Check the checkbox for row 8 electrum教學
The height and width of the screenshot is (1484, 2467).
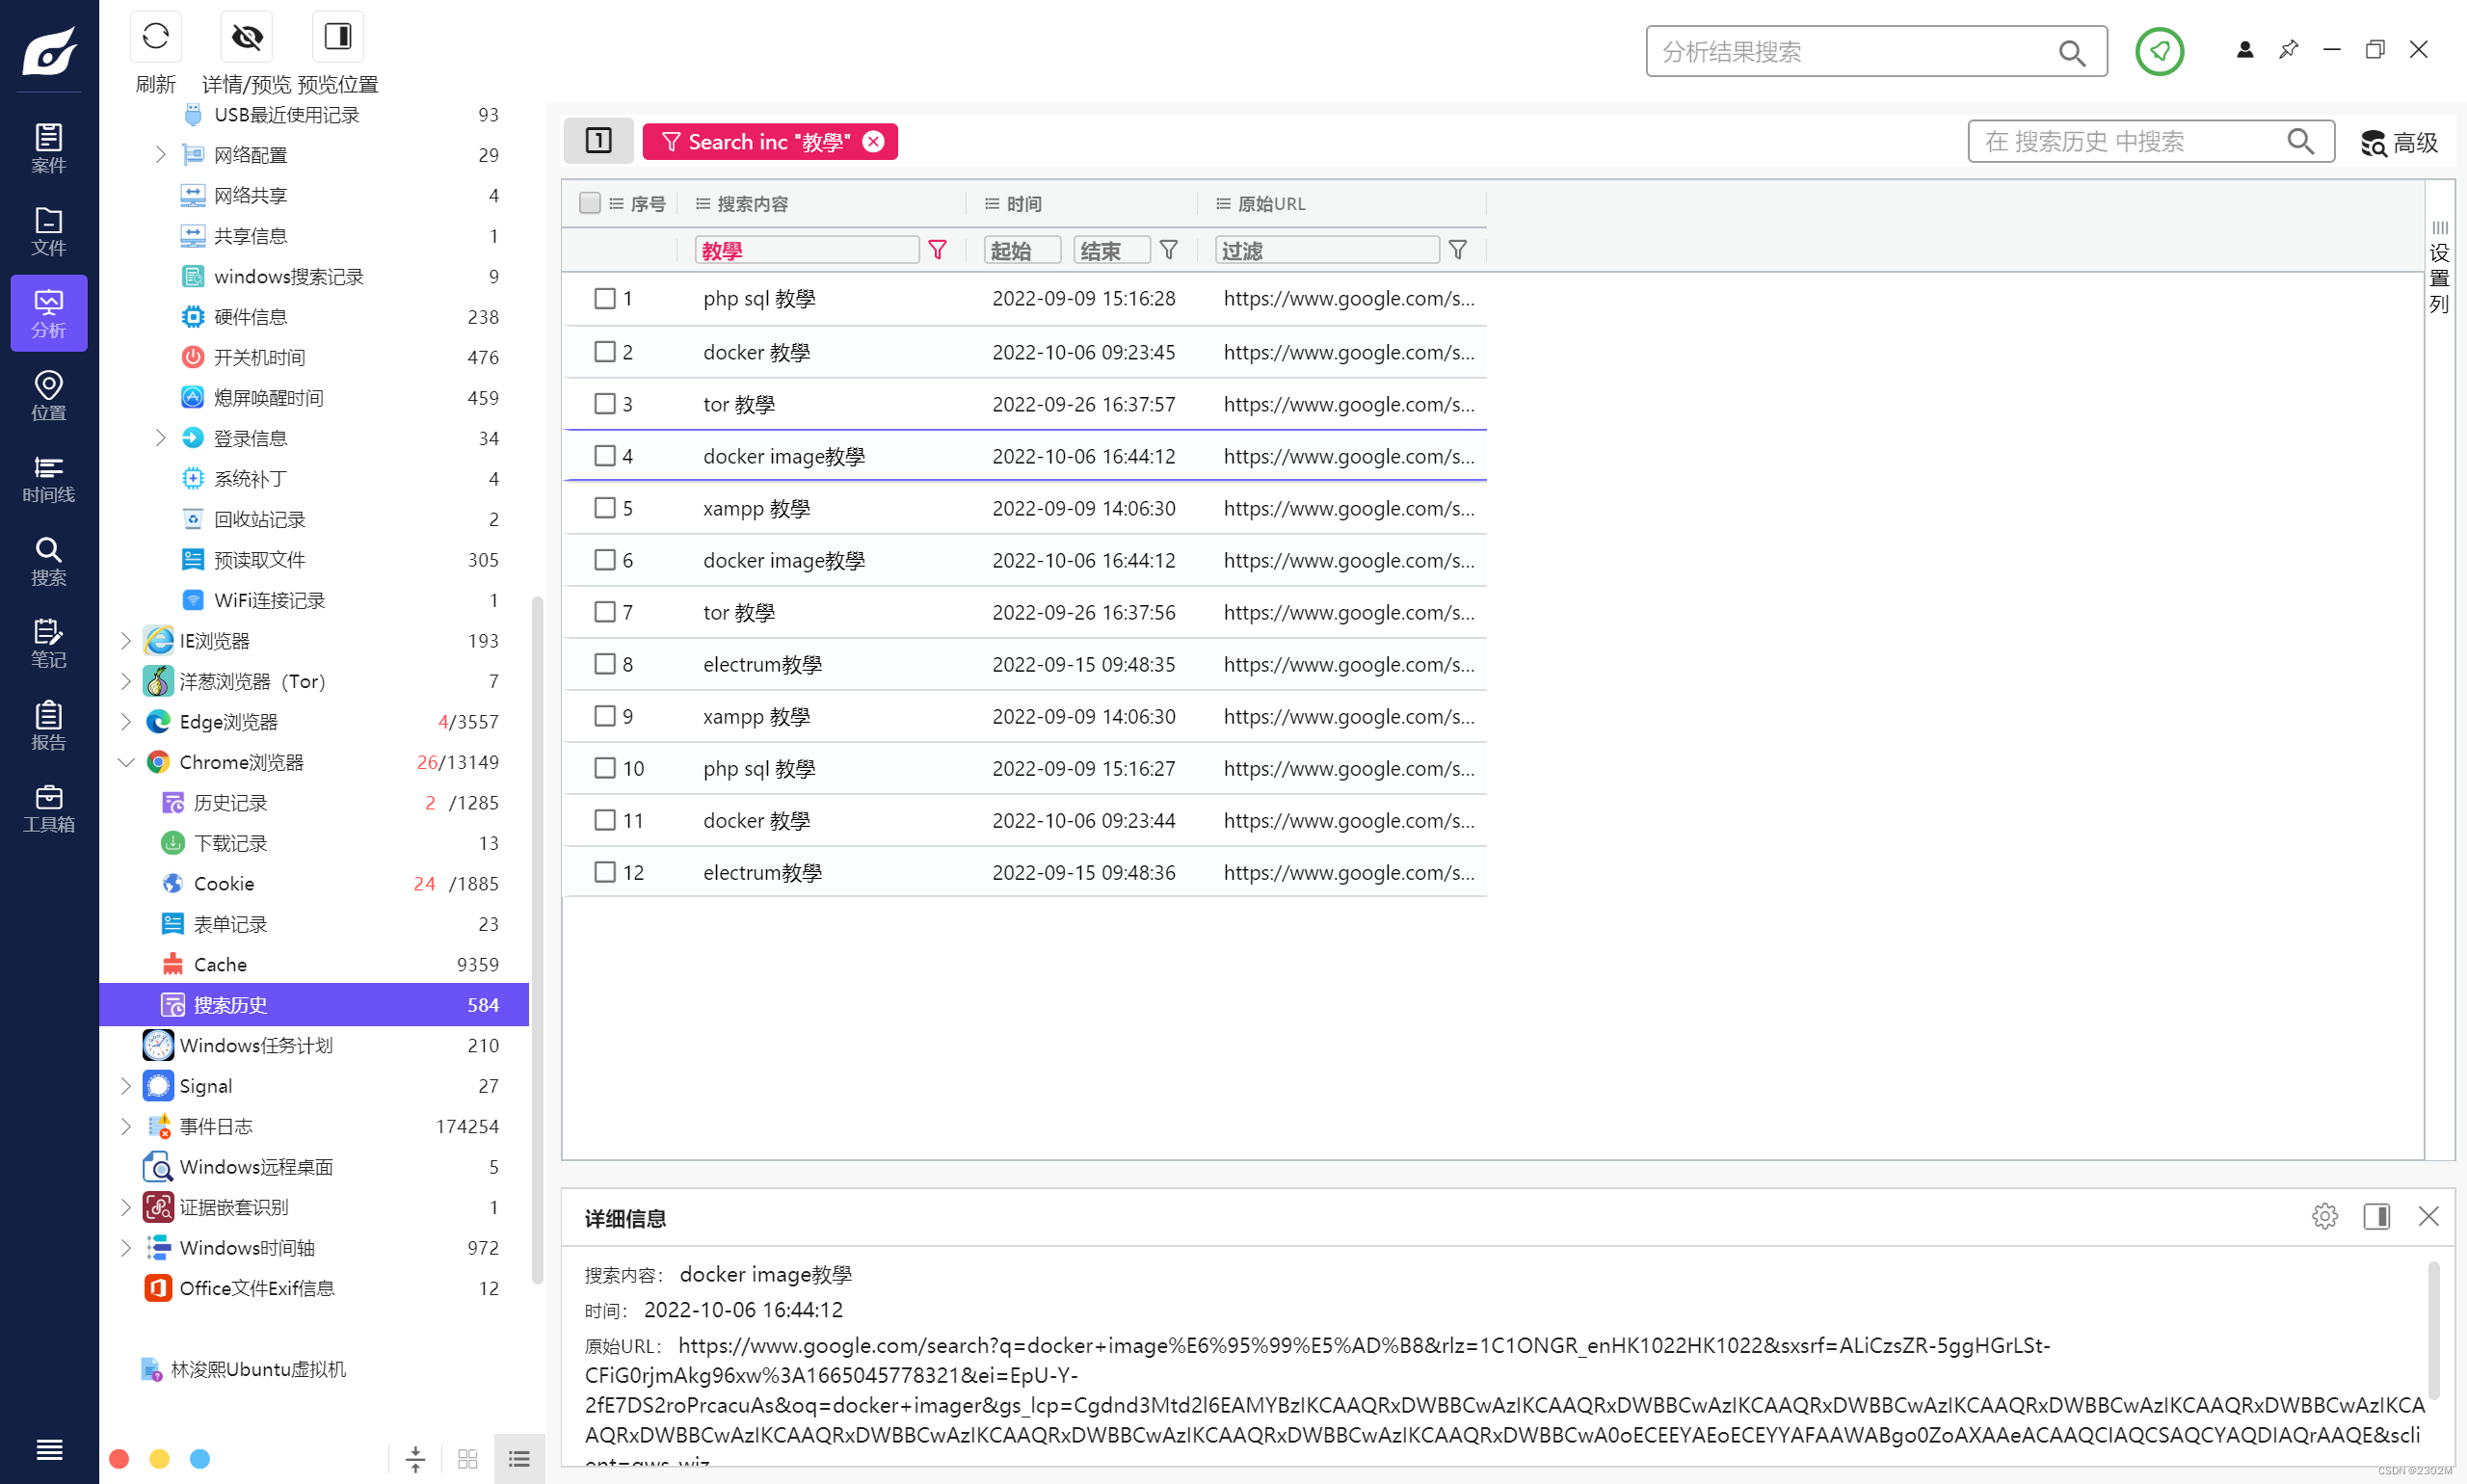tap(604, 664)
